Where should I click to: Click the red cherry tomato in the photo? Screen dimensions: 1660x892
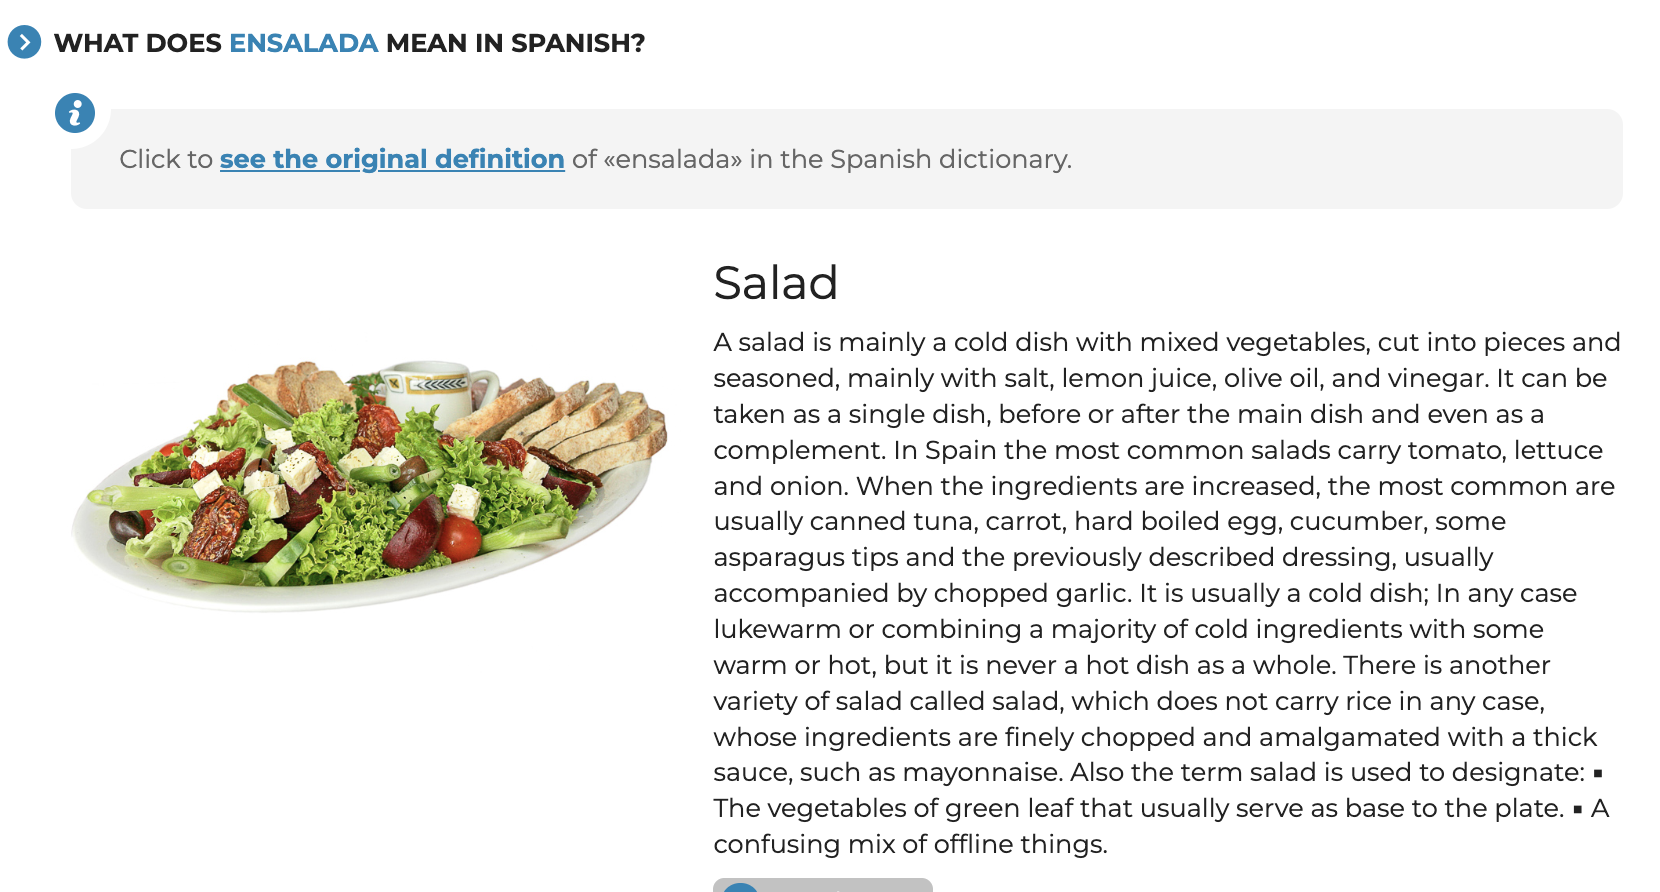click(x=460, y=538)
